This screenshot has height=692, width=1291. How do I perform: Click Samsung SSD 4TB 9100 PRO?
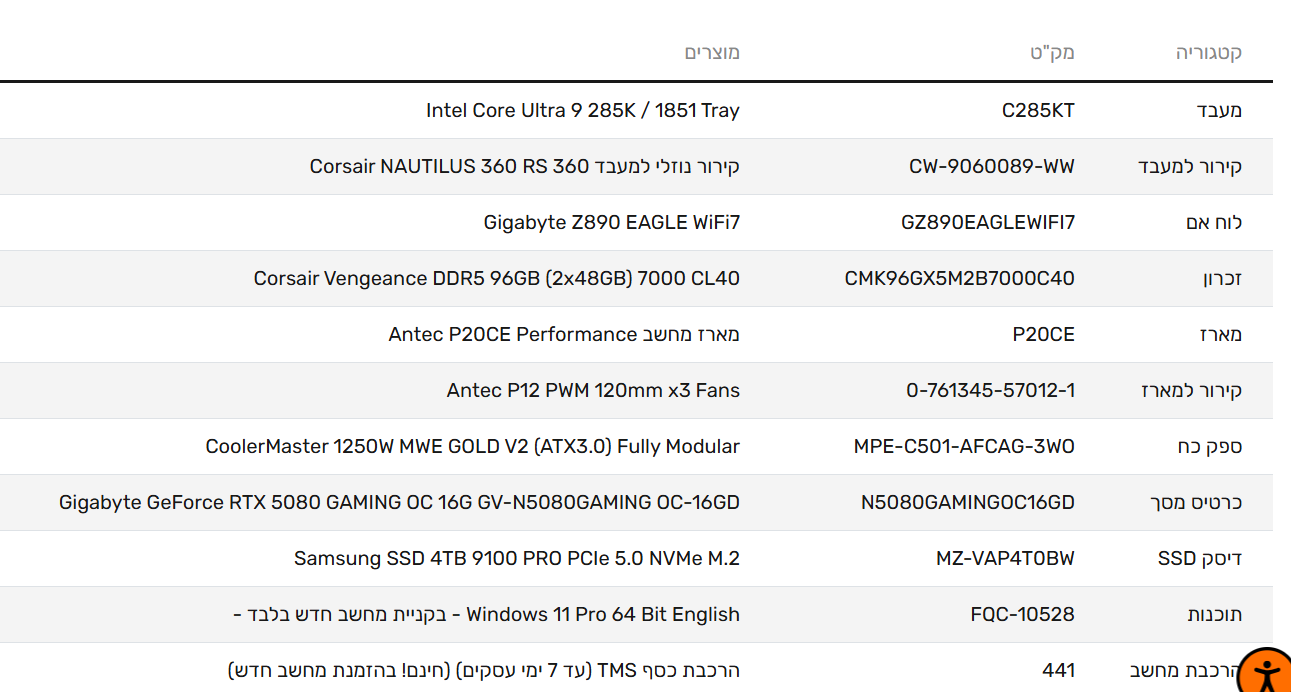[x=516, y=558]
